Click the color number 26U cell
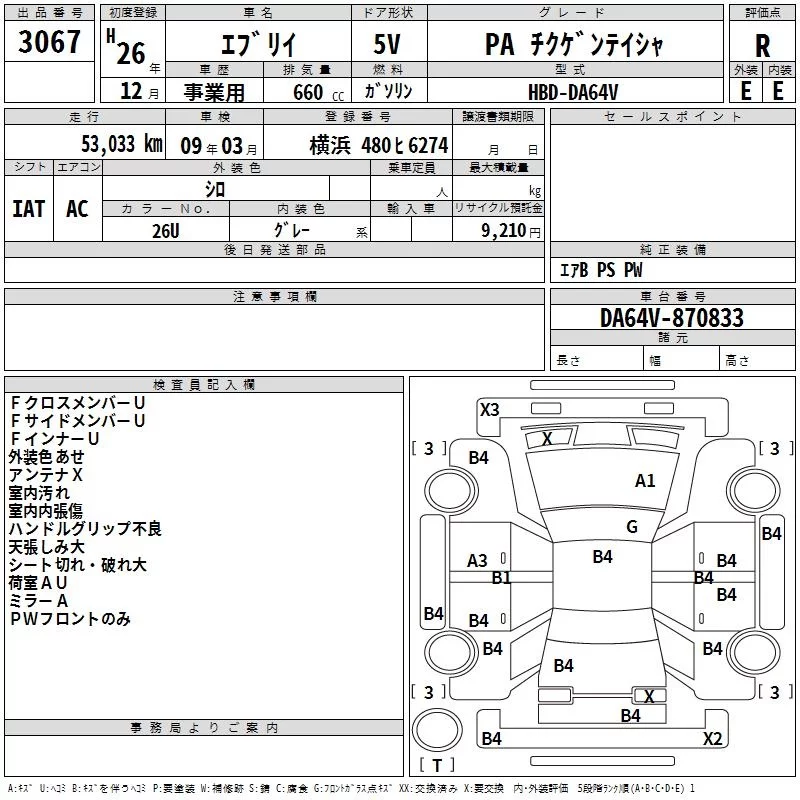Screen dimensions: 800x800 (166, 229)
